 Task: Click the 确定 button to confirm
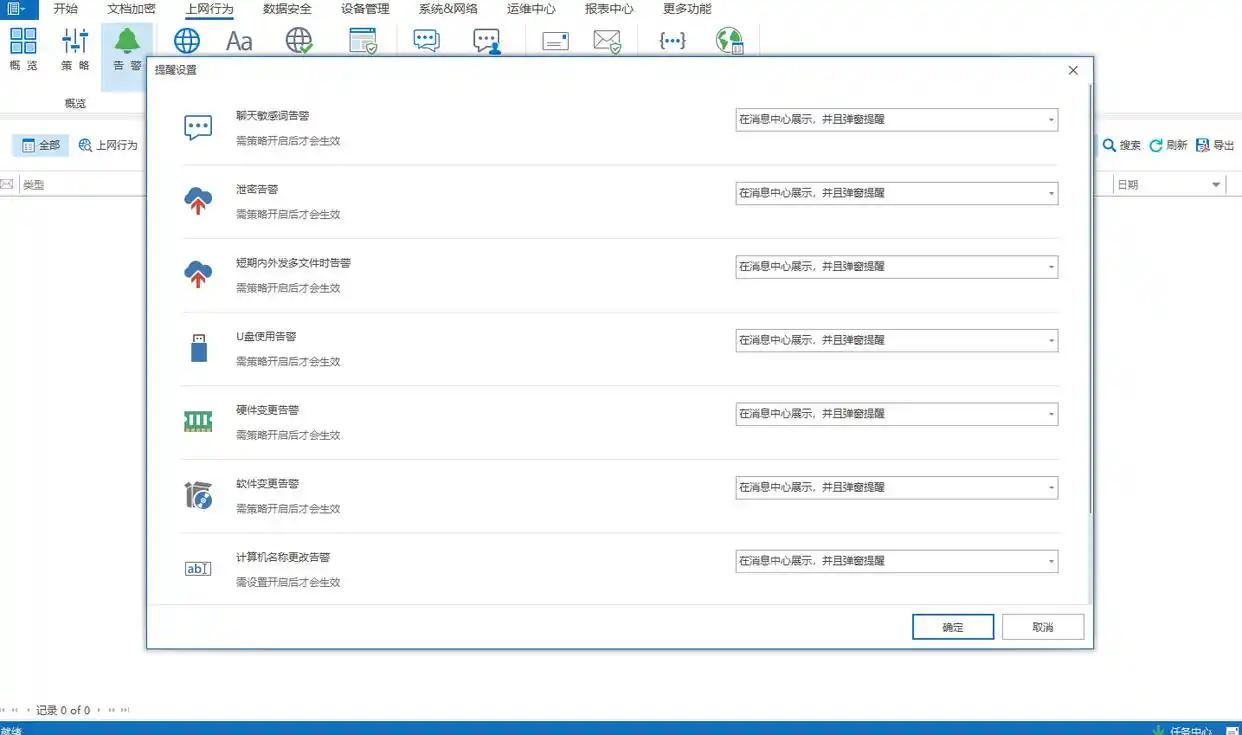952,627
